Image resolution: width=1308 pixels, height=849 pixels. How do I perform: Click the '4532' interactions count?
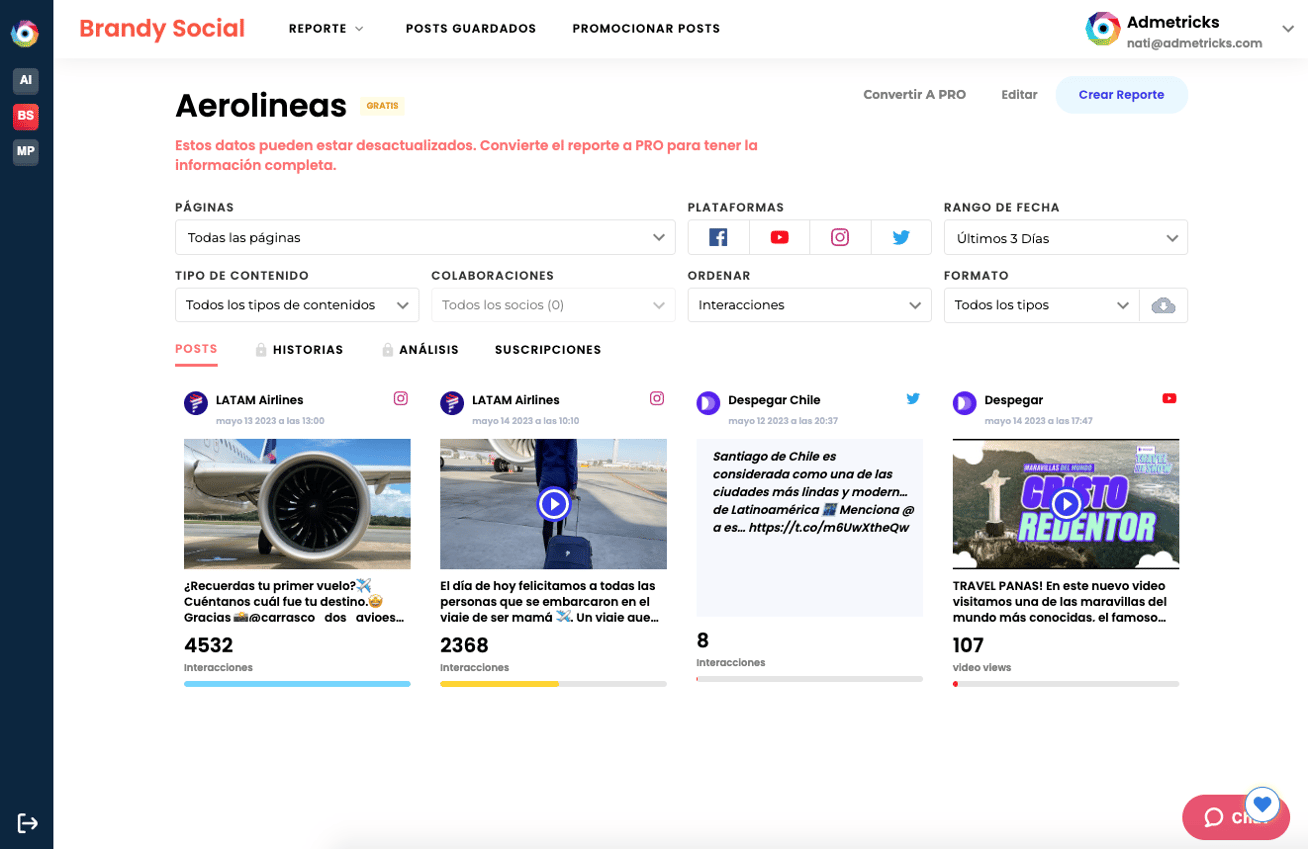tap(208, 646)
